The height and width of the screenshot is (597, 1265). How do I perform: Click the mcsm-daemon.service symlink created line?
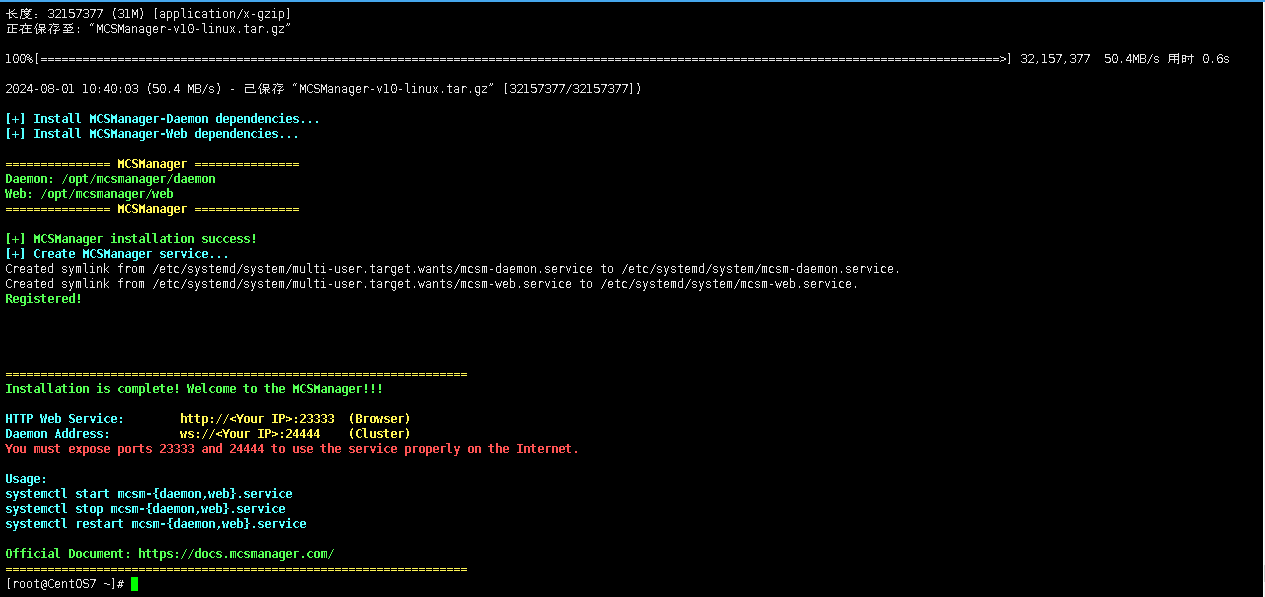[452, 269]
